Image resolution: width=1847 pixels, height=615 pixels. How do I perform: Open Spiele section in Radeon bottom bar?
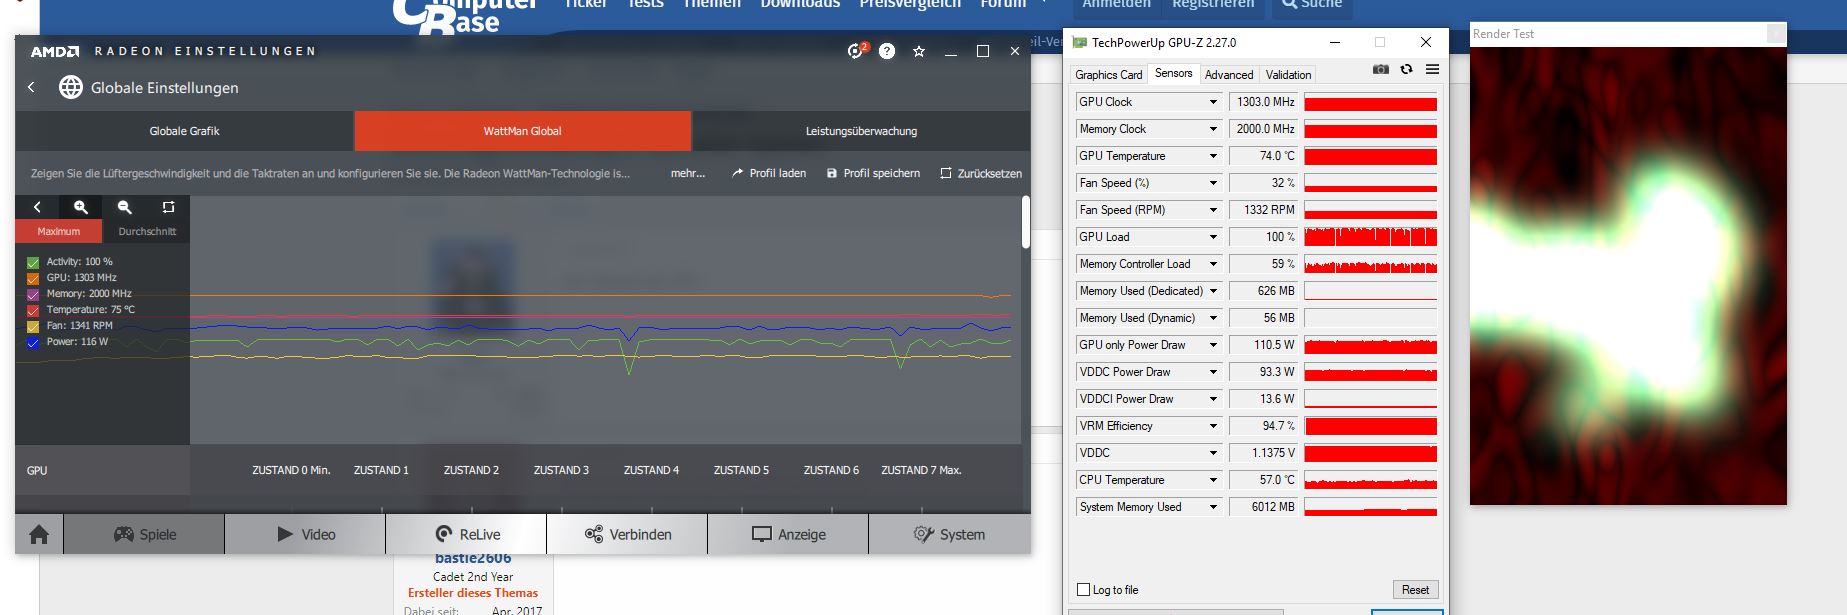click(145, 534)
